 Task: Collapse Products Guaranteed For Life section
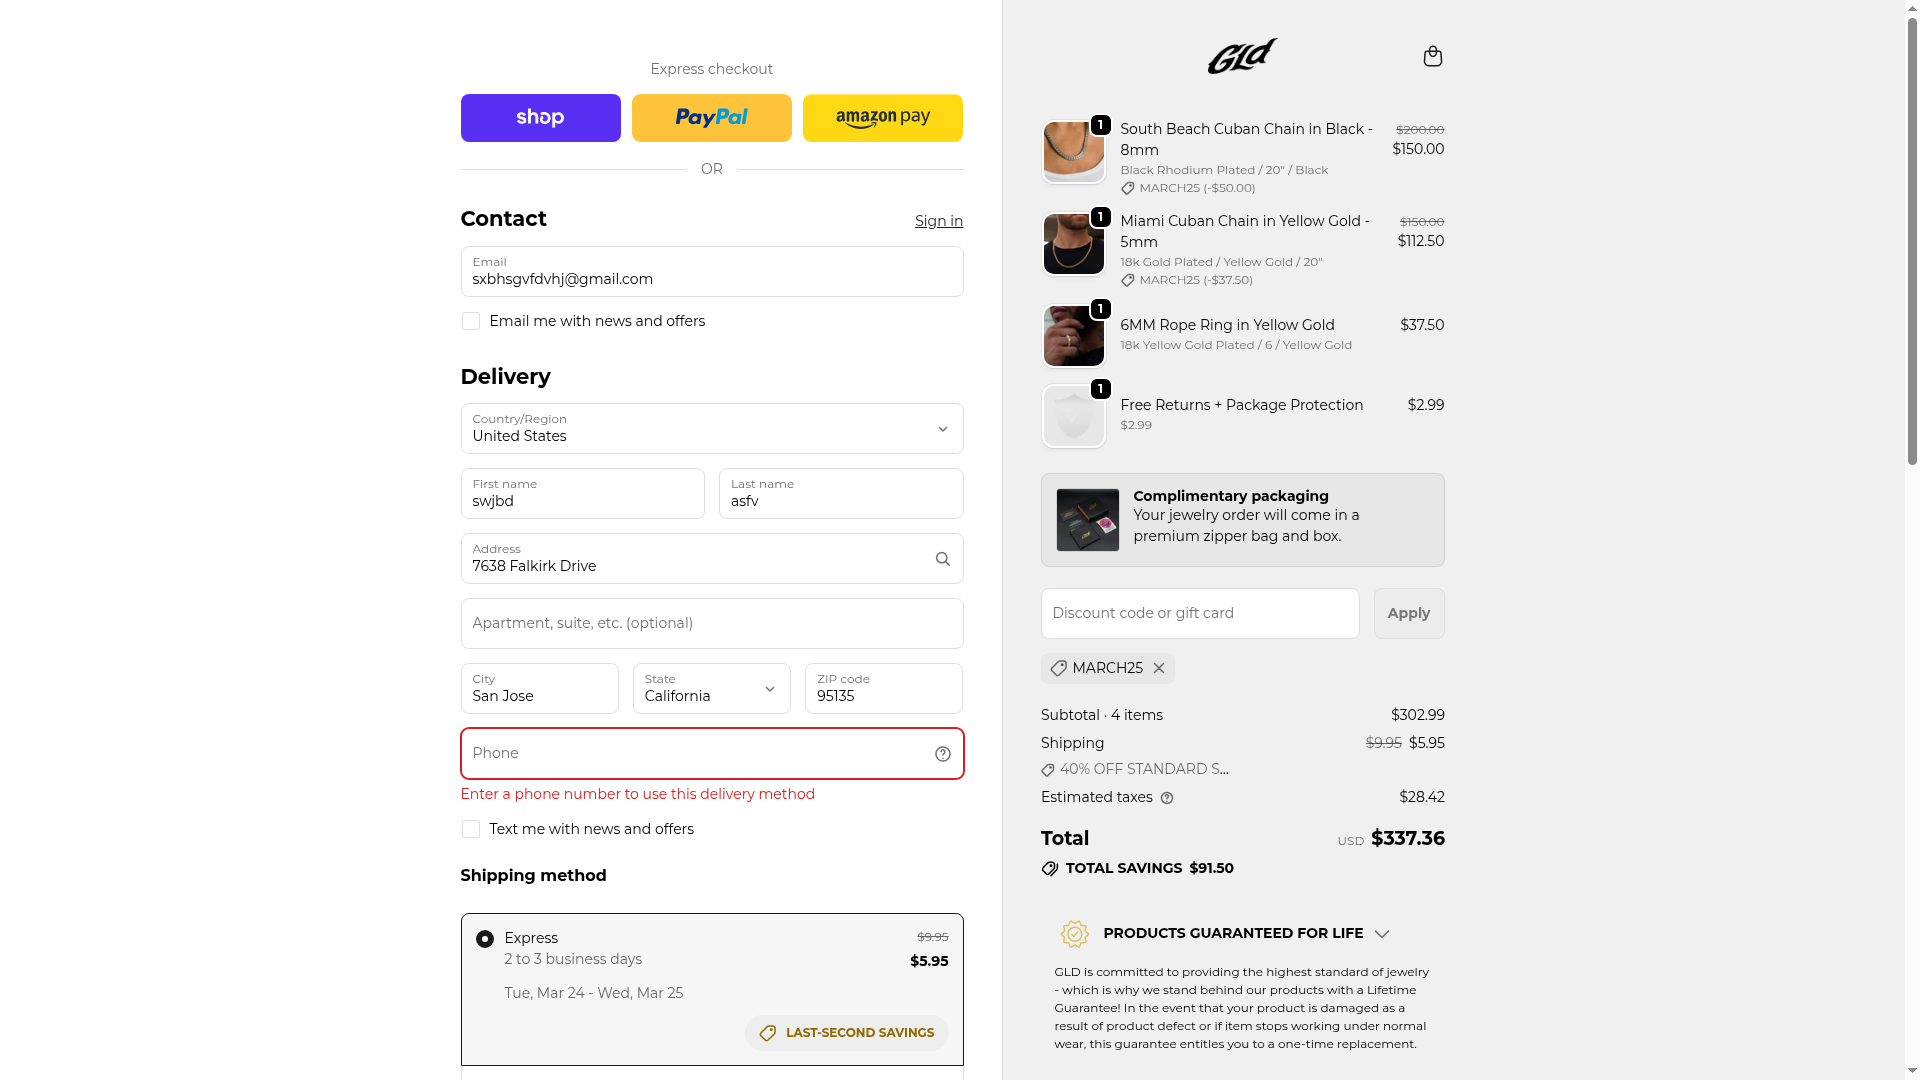coord(1382,934)
